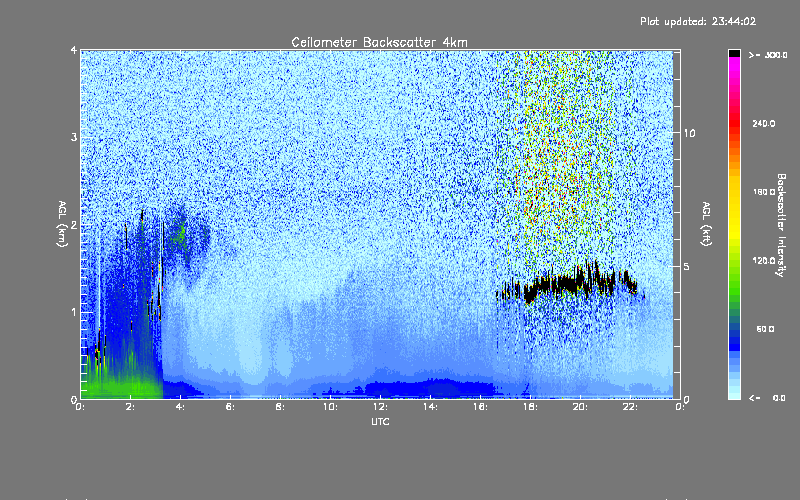Click the '2' tick on the km axis
The height and width of the screenshot is (500, 800).
(x=74, y=225)
